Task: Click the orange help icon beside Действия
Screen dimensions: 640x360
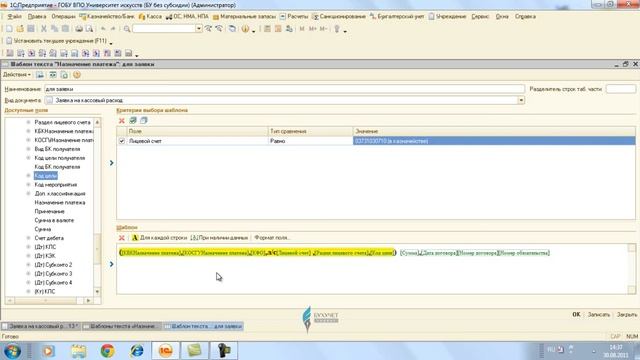Action: pos(77,75)
